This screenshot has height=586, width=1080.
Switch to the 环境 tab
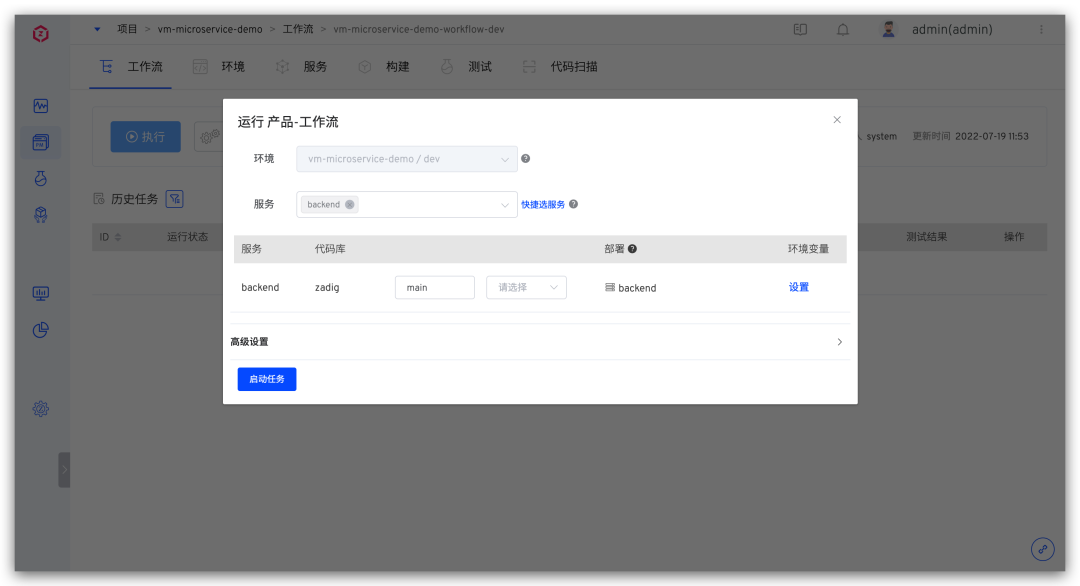click(x=219, y=67)
